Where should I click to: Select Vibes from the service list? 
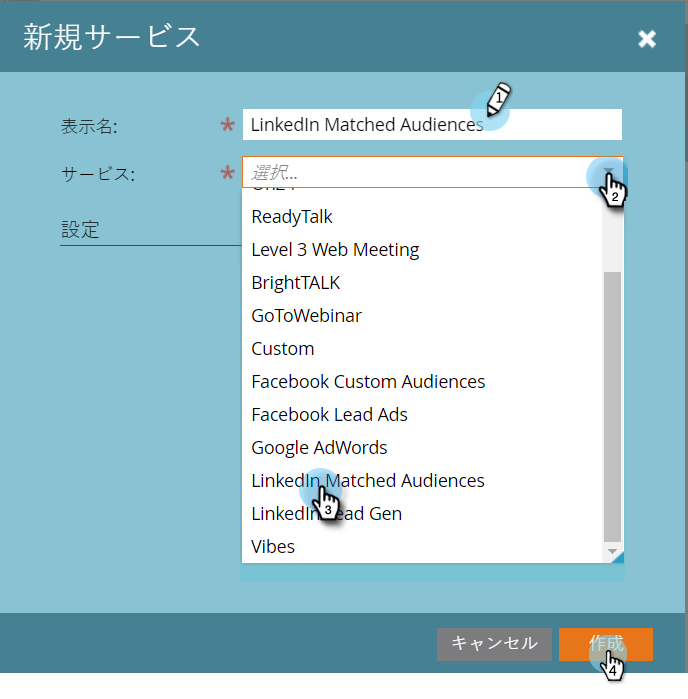click(x=422, y=547)
